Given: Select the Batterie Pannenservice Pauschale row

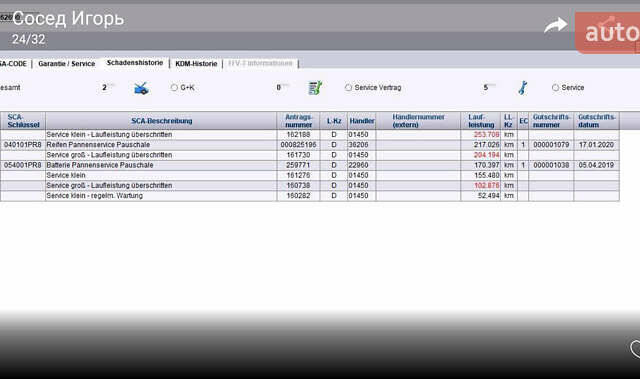Looking at the screenshot, I should pyautogui.click(x=310, y=165).
